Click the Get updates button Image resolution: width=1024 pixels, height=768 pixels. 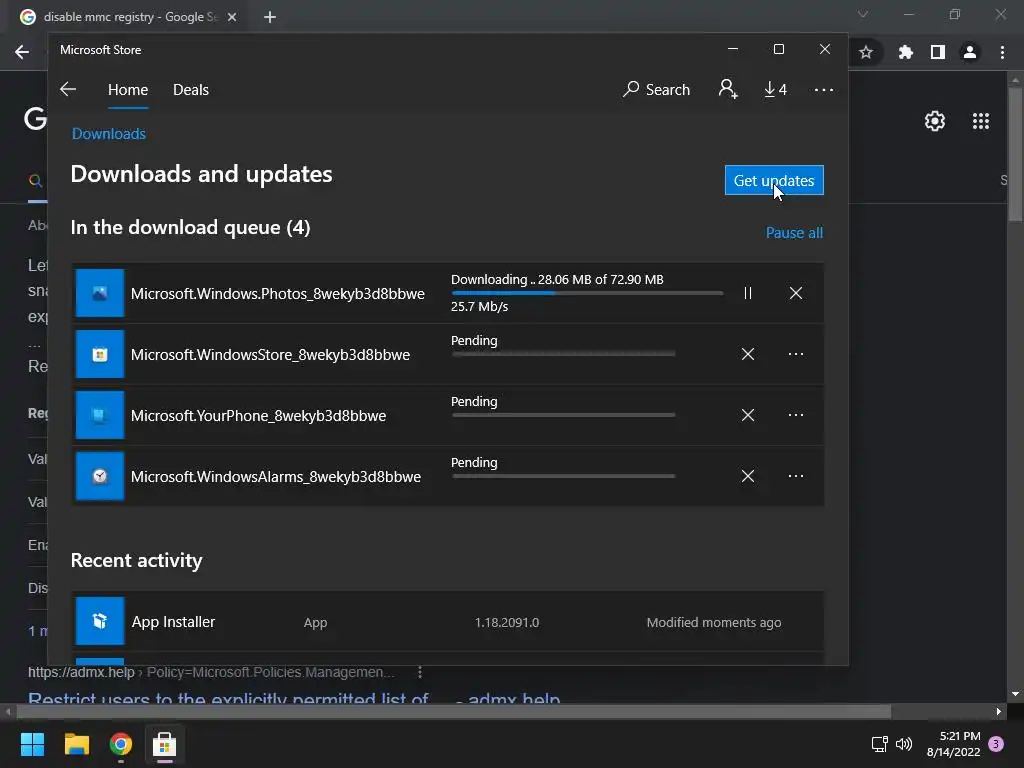click(774, 180)
